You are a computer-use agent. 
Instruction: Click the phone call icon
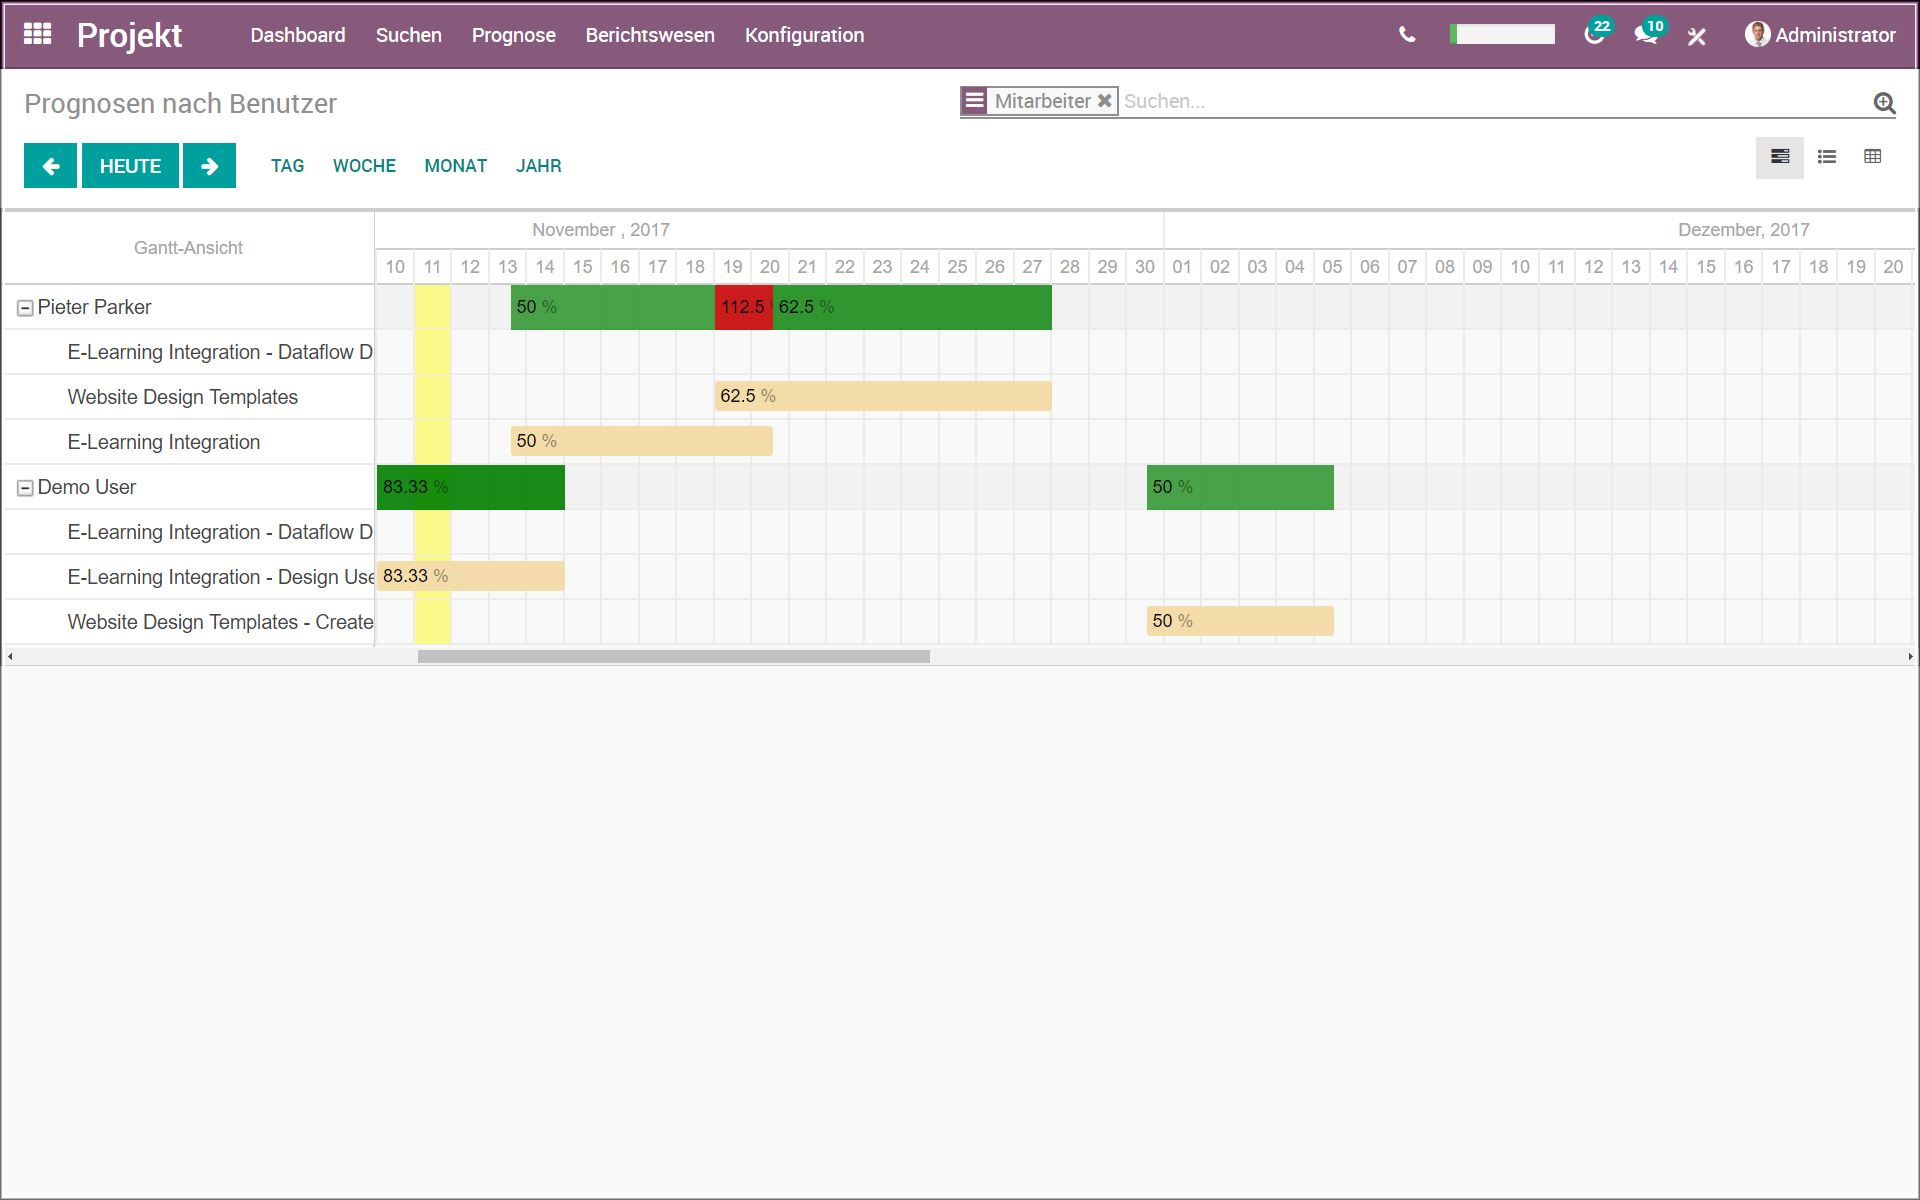point(1407,35)
